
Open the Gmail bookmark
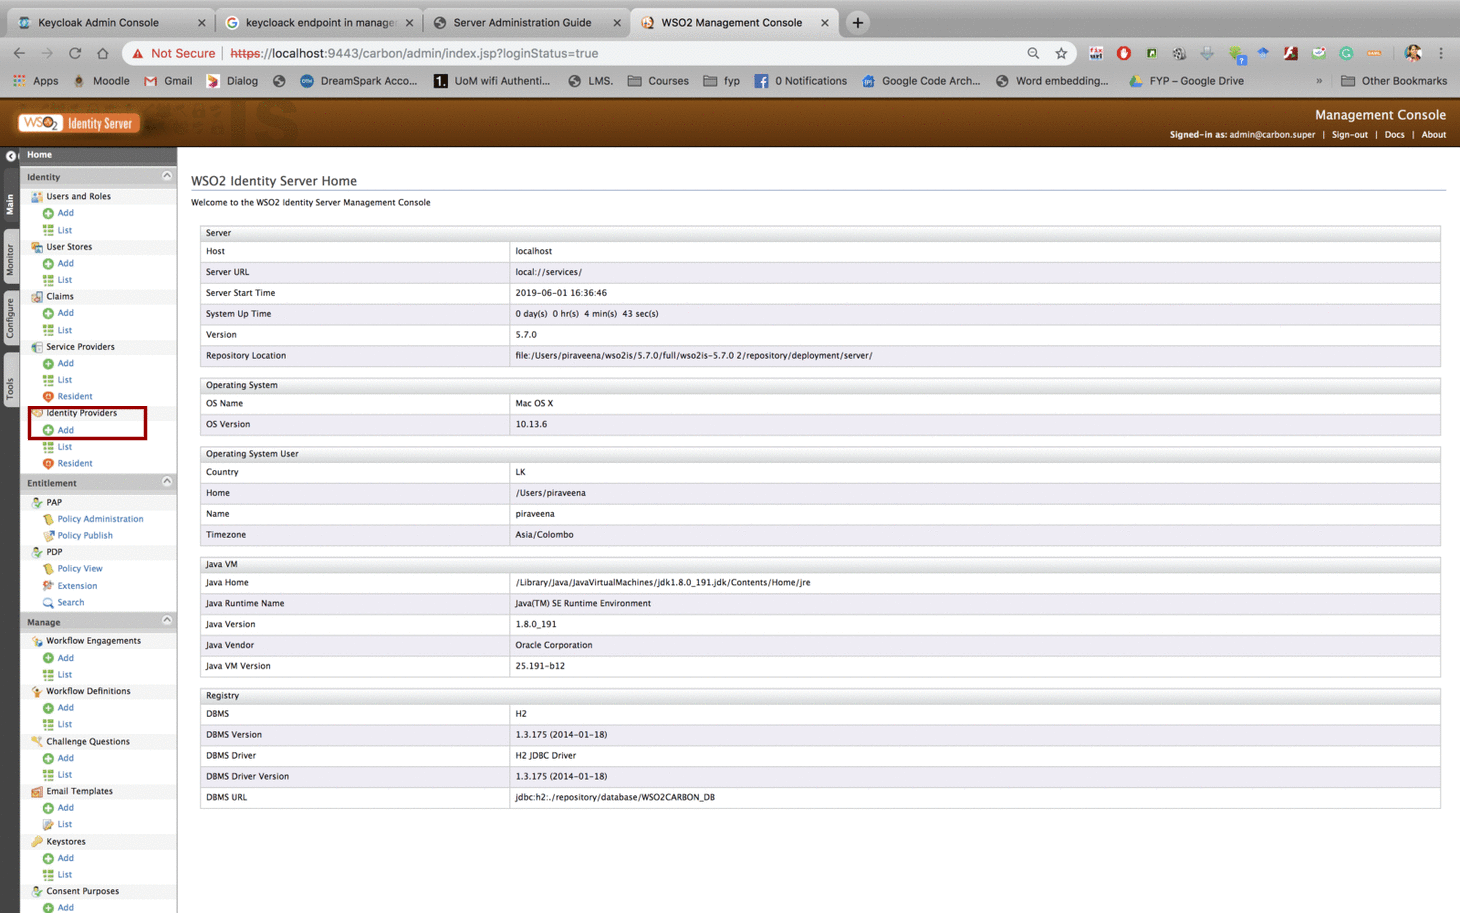pos(168,81)
